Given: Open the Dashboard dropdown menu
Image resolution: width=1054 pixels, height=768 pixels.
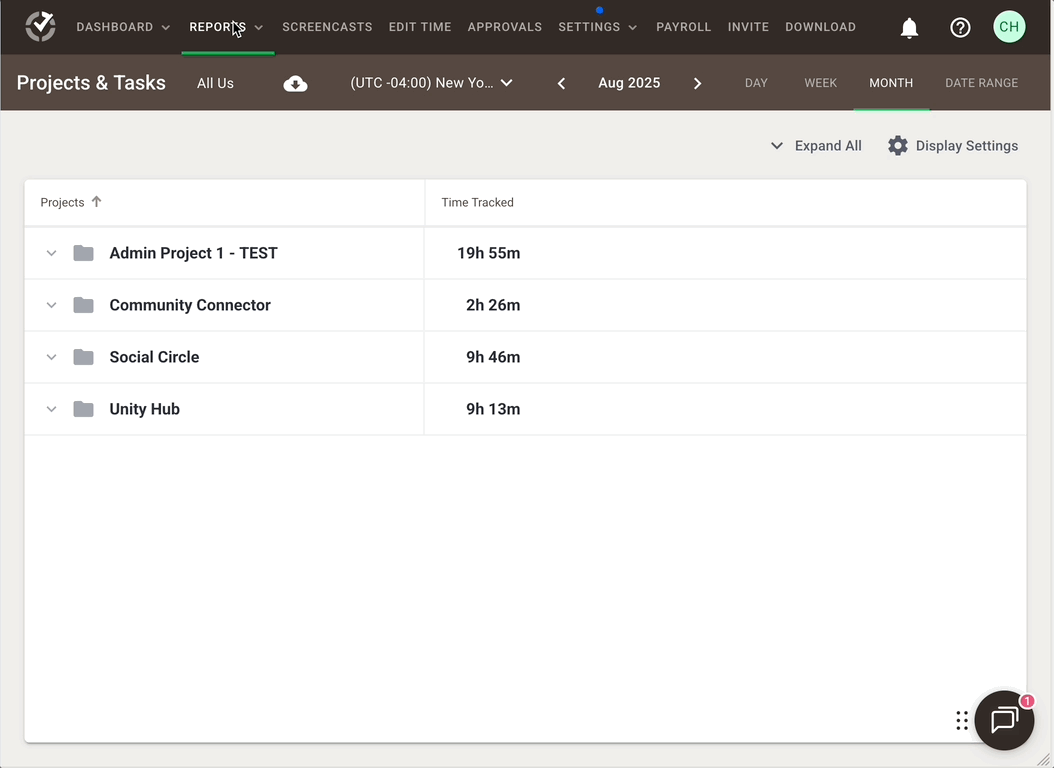Looking at the screenshot, I should [123, 27].
